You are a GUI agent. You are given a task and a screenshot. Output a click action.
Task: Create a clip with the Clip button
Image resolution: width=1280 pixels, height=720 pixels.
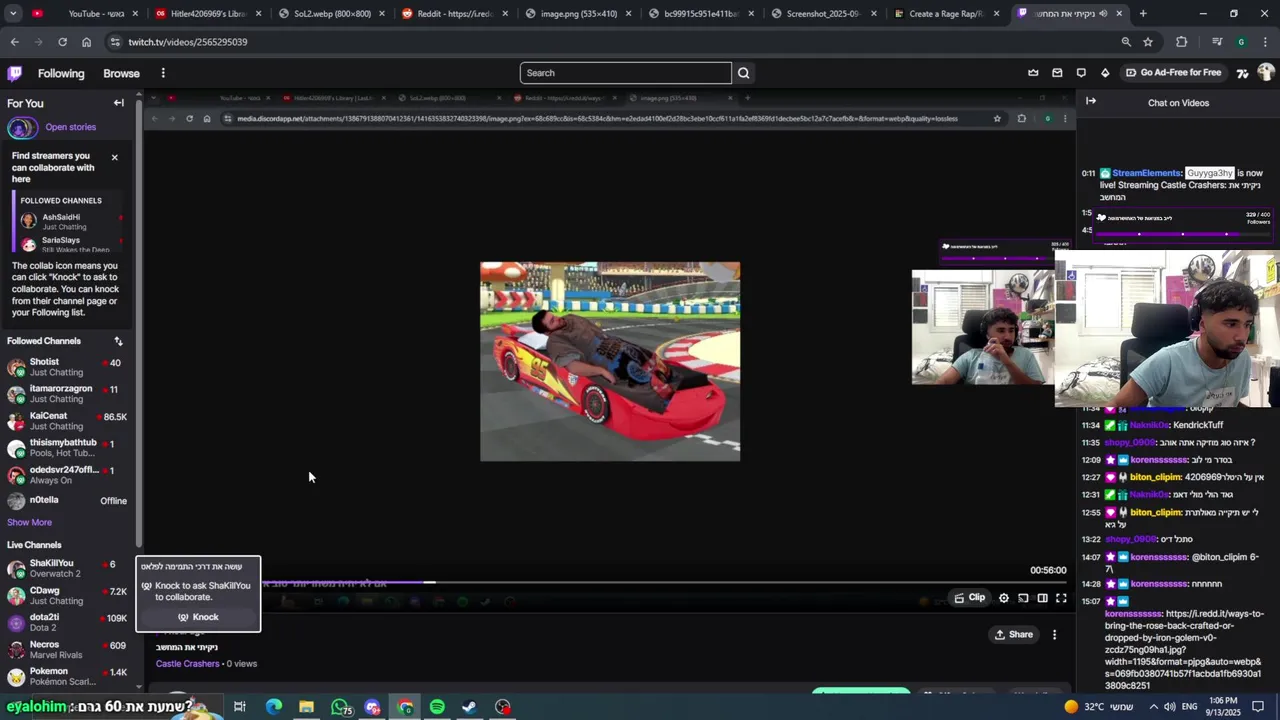pos(970,598)
